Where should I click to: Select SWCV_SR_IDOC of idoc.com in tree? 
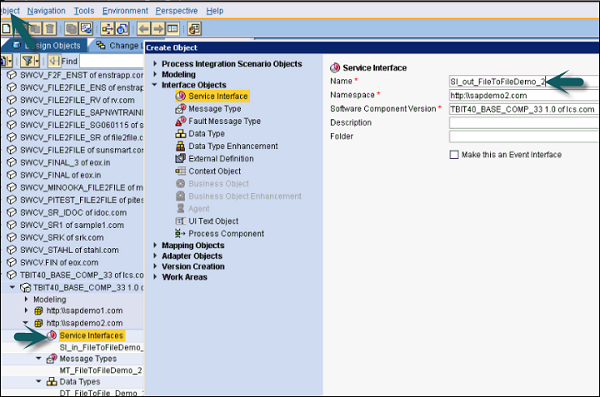73,212
